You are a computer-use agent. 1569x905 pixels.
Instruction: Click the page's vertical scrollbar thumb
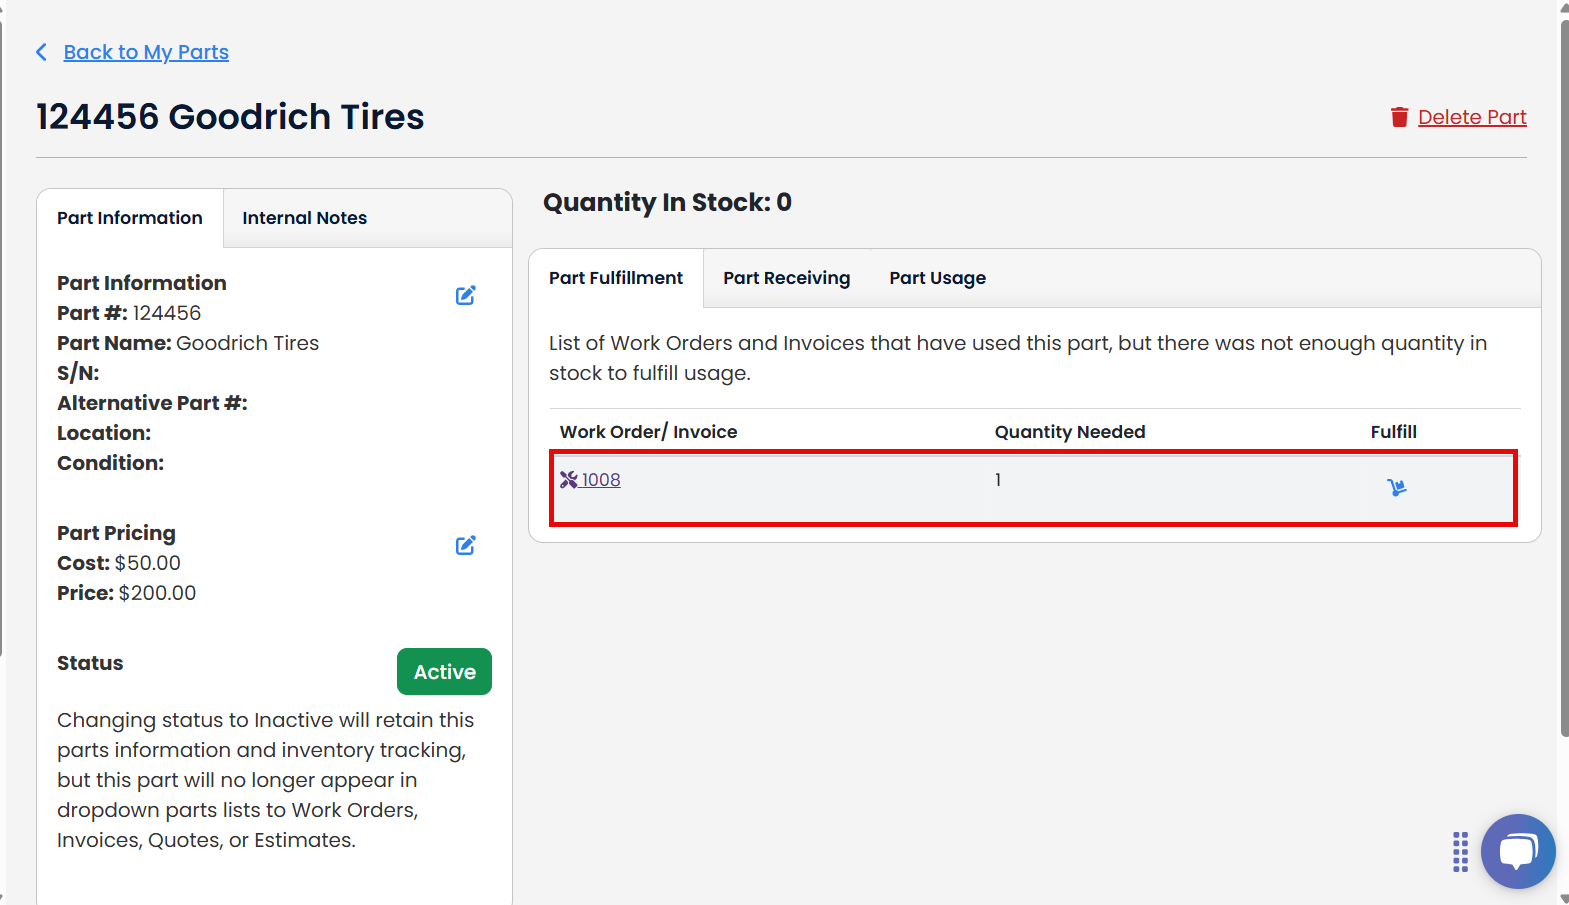[x=1564, y=380]
